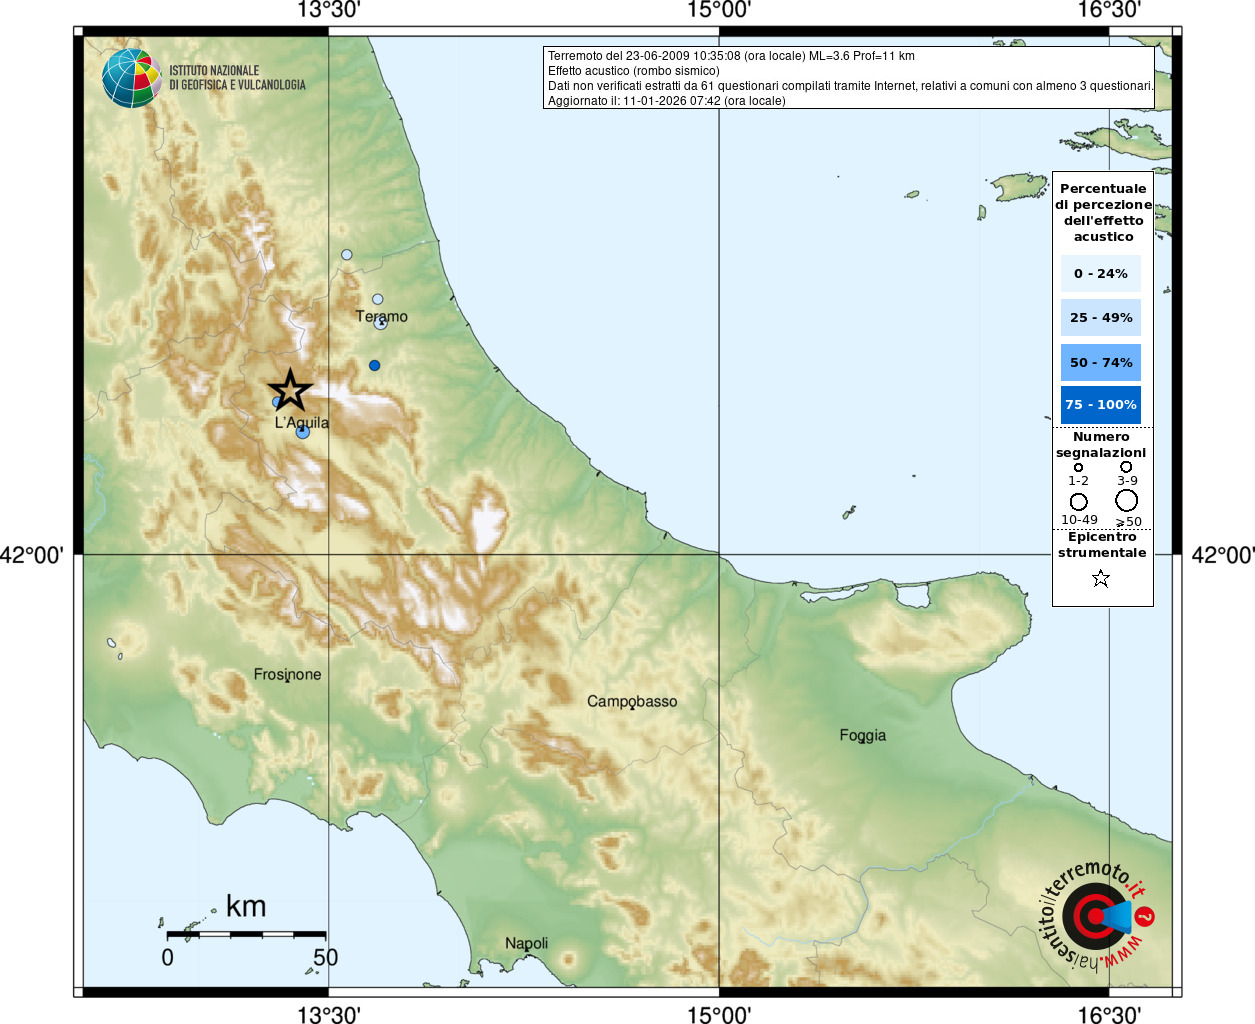Click the bottom 15°00' longitude label

(719, 1015)
